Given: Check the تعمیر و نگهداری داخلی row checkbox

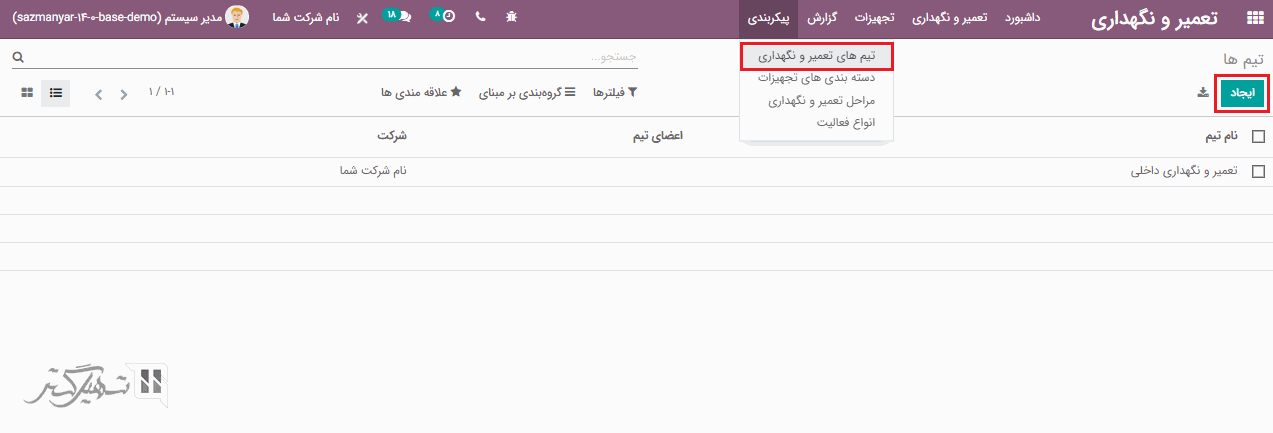Looking at the screenshot, I should (x=1258, y=171).
